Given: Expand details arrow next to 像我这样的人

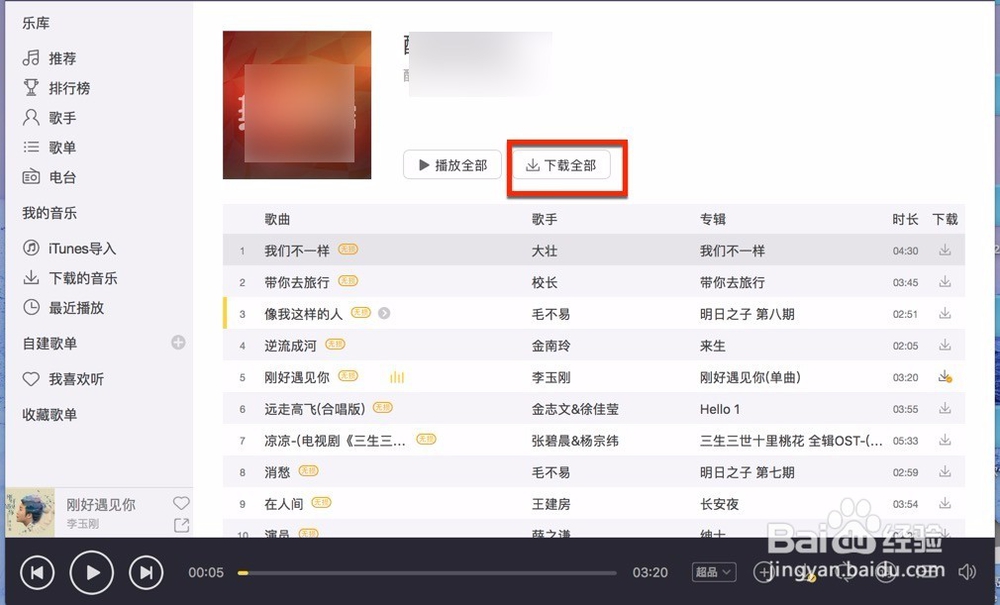Looking at the screenshot, I should tap(385, 313).
